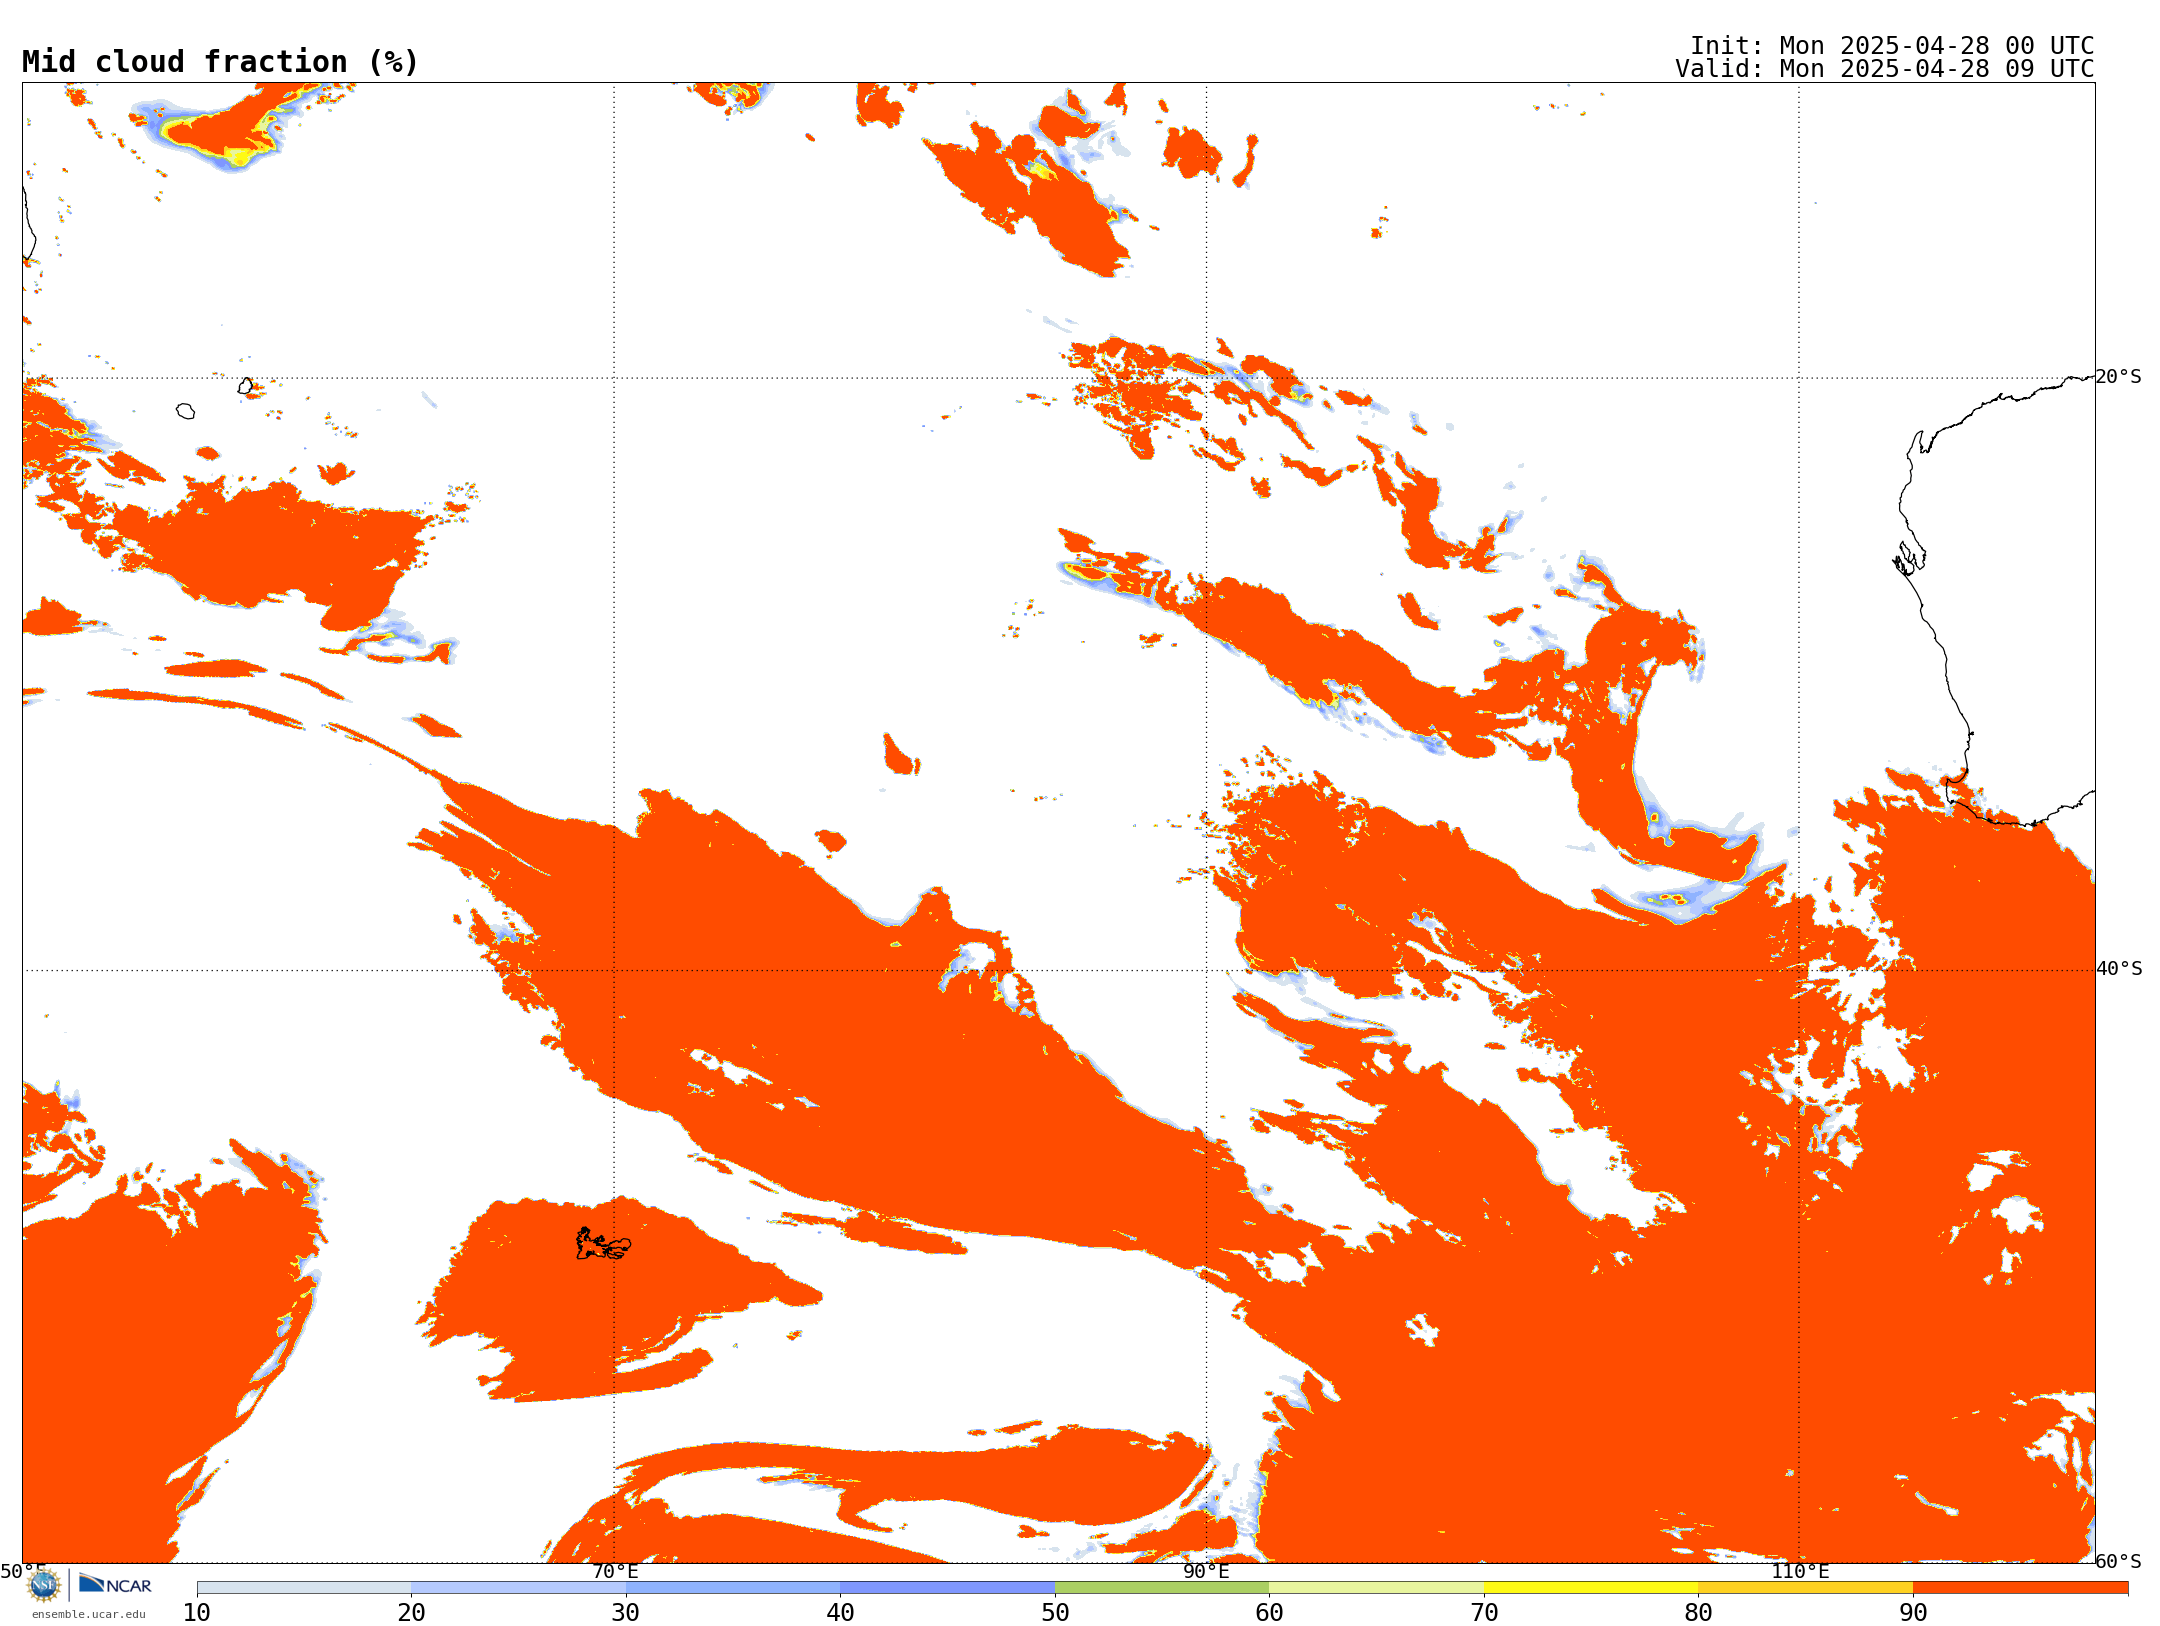Viewport: 2160px width, 1626px height.
Task: Click the 30–40 blue colorbar segment
Action: (x=733, y=1588)
